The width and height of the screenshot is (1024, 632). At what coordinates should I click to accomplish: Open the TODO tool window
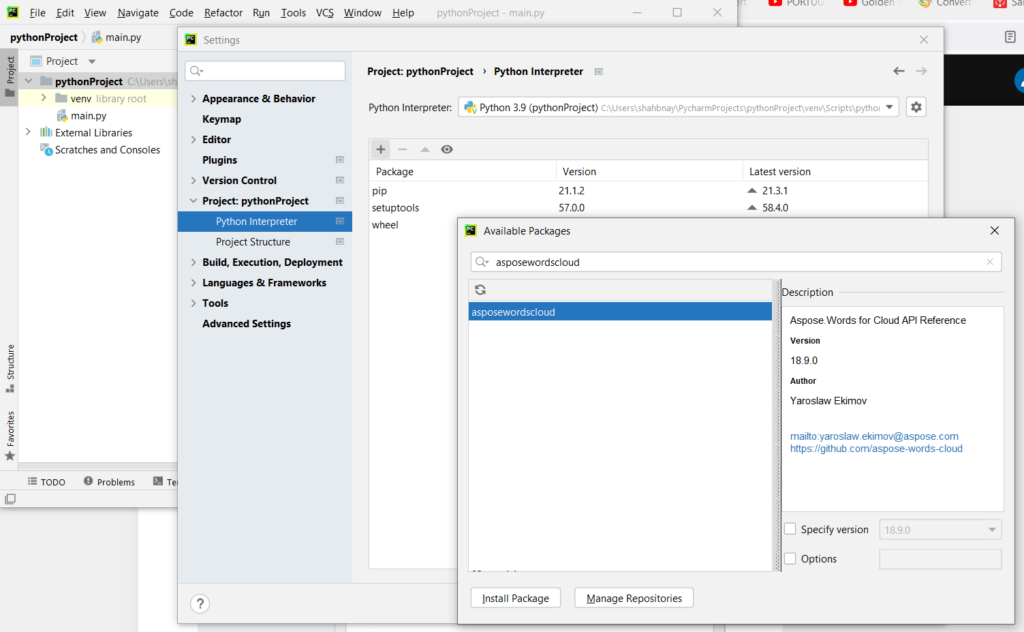[46, 482]
